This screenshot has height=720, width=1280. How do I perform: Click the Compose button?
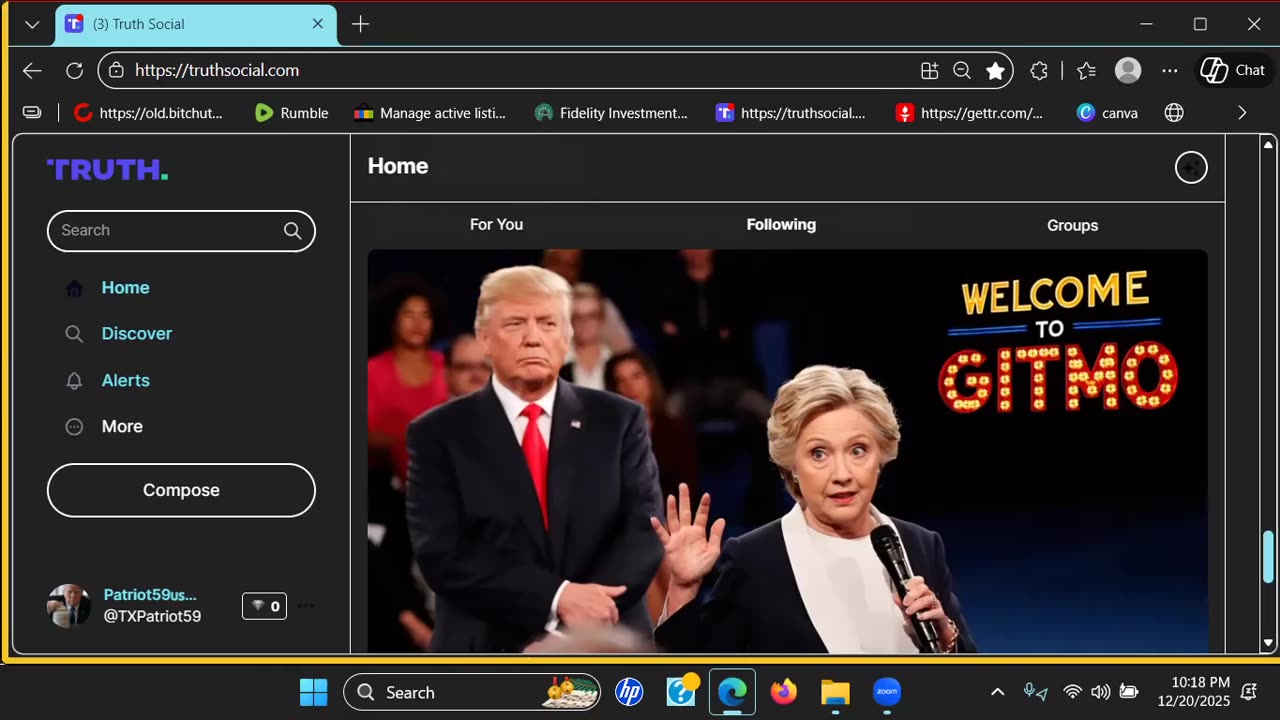coord(181,490)
